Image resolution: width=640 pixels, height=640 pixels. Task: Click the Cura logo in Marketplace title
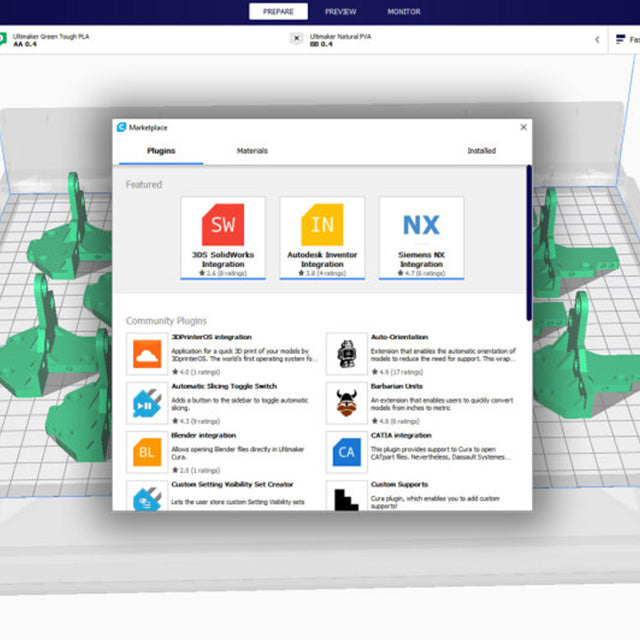point(121,127)
